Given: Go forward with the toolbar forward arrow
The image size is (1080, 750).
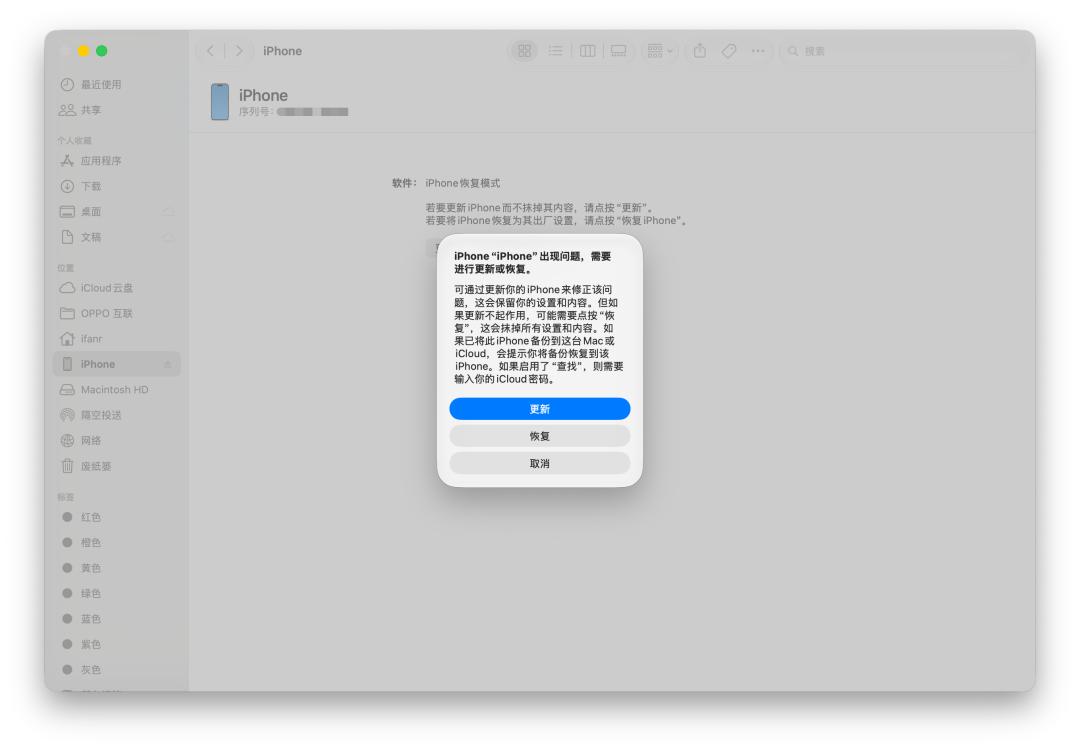Looking at the screenshot, I should (x=239, y=51).
